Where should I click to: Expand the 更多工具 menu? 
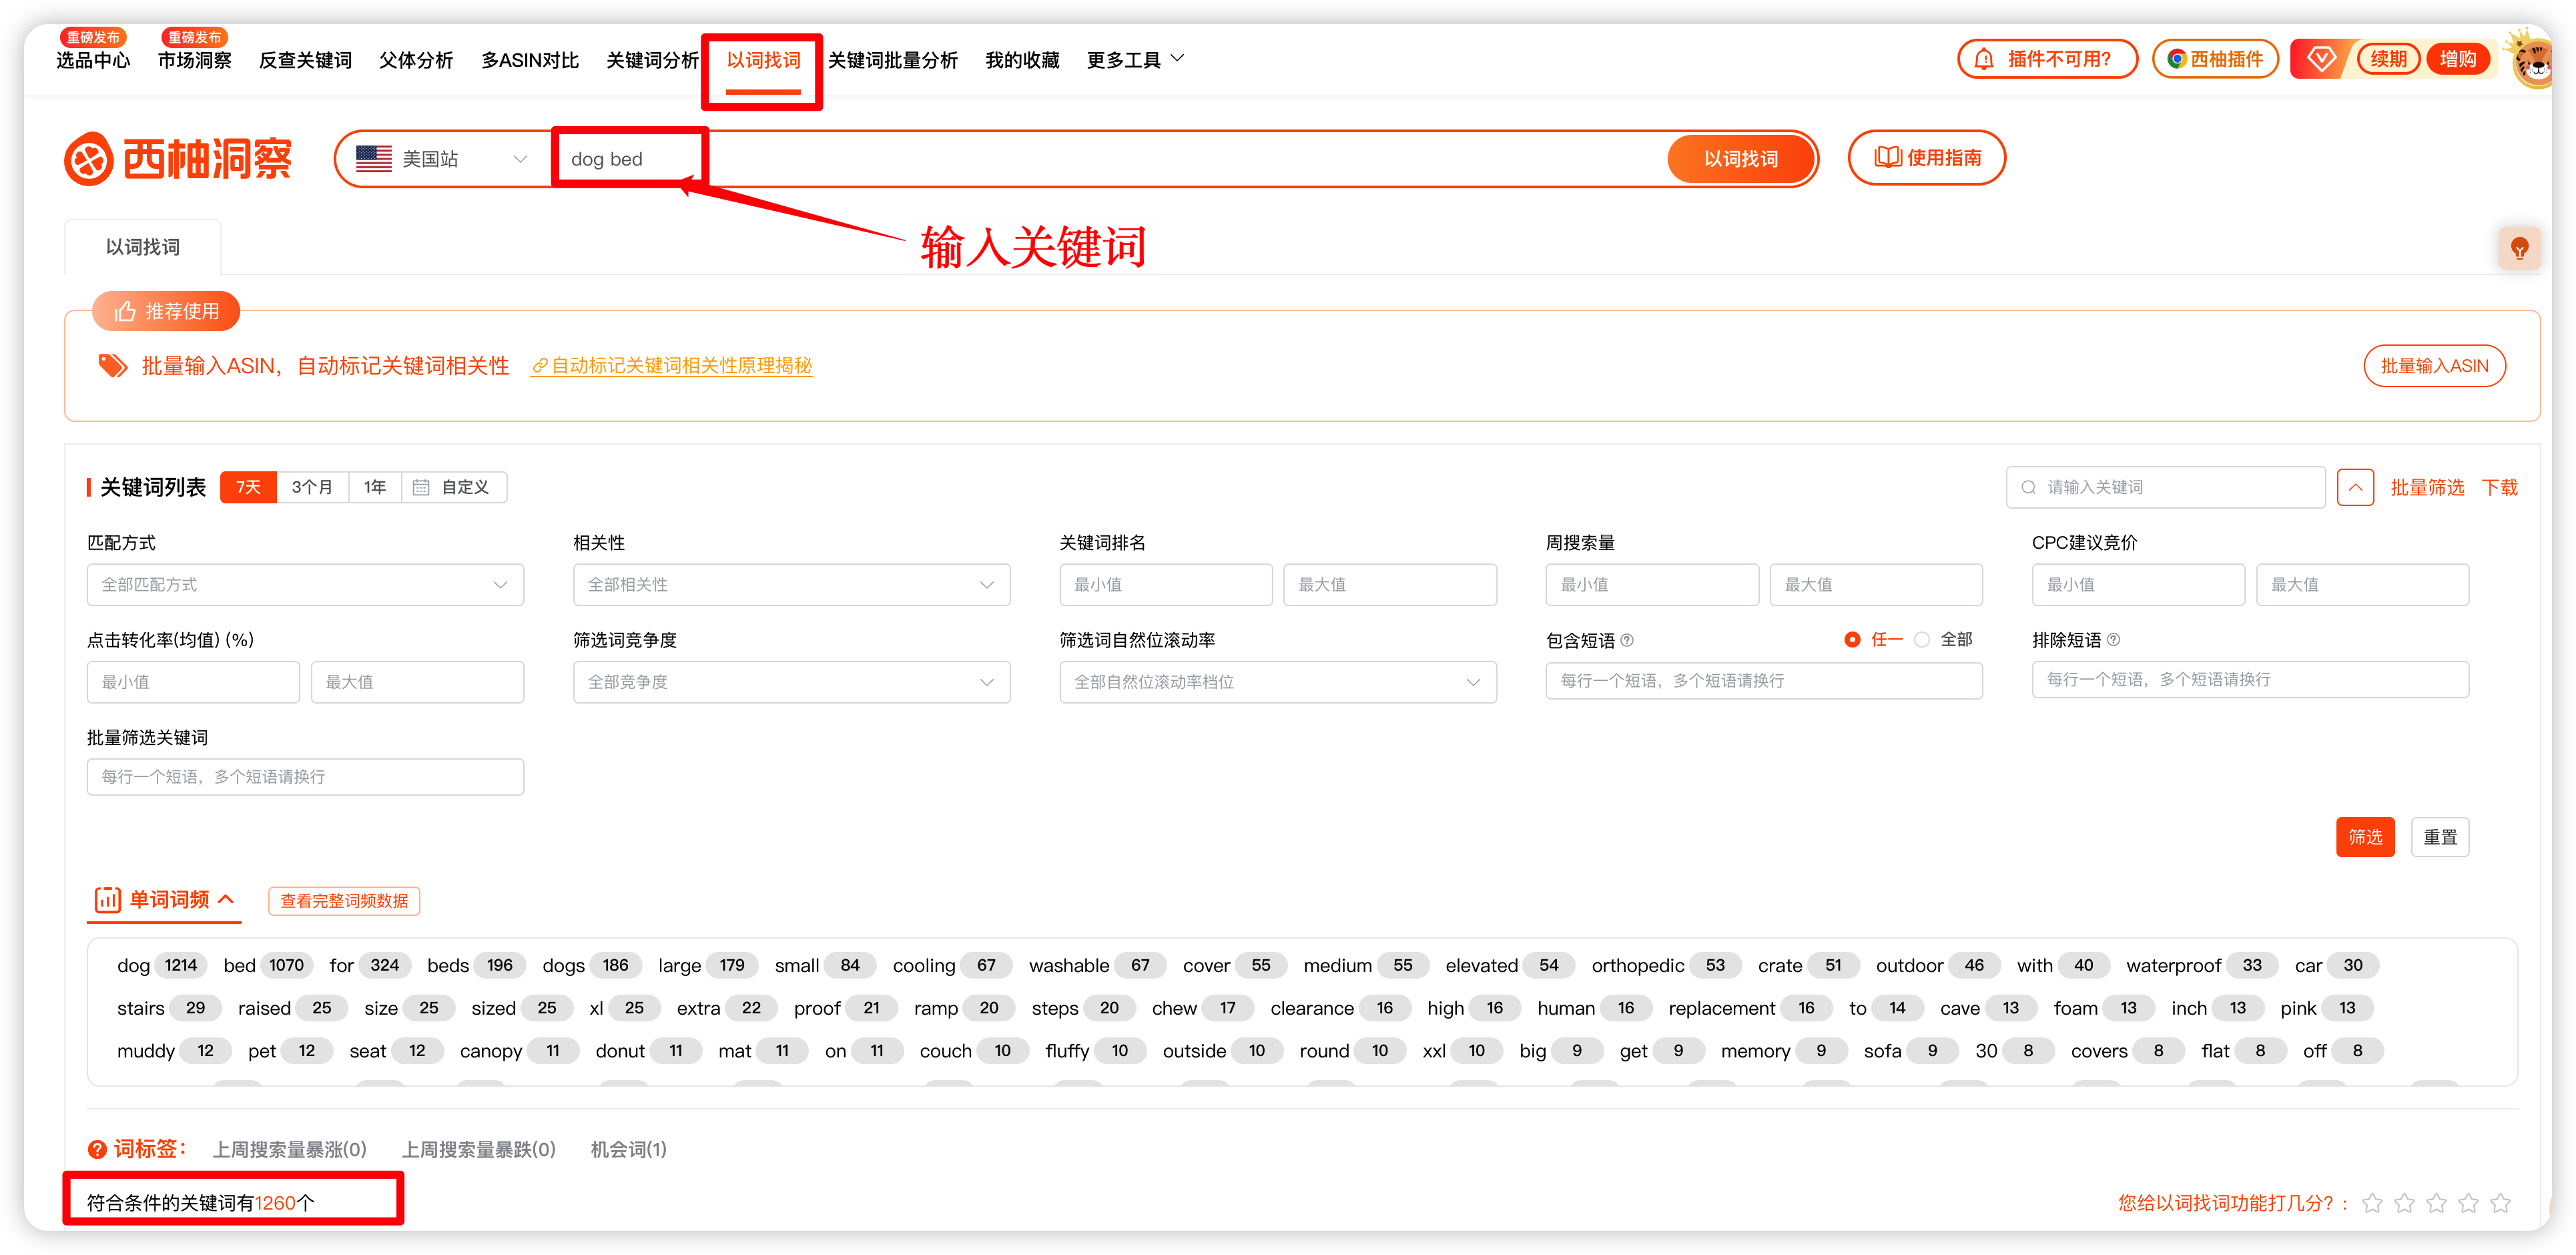pyautogui.click(x=1135, y=60)
